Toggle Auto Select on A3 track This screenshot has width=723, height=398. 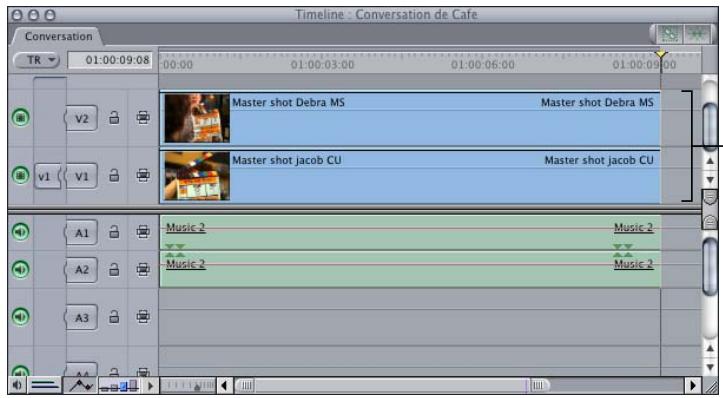click(x=143, y=316)
